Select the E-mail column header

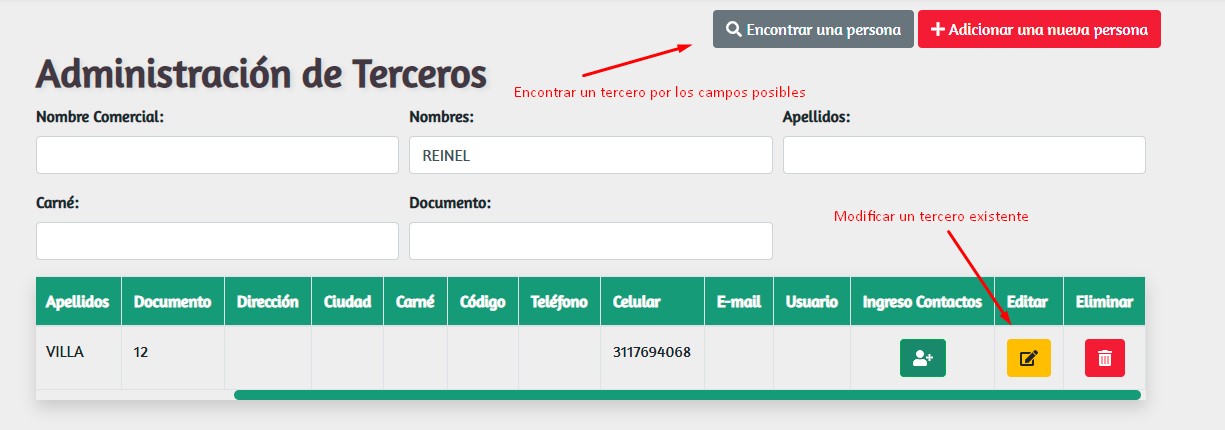click(x=738, y=302)
